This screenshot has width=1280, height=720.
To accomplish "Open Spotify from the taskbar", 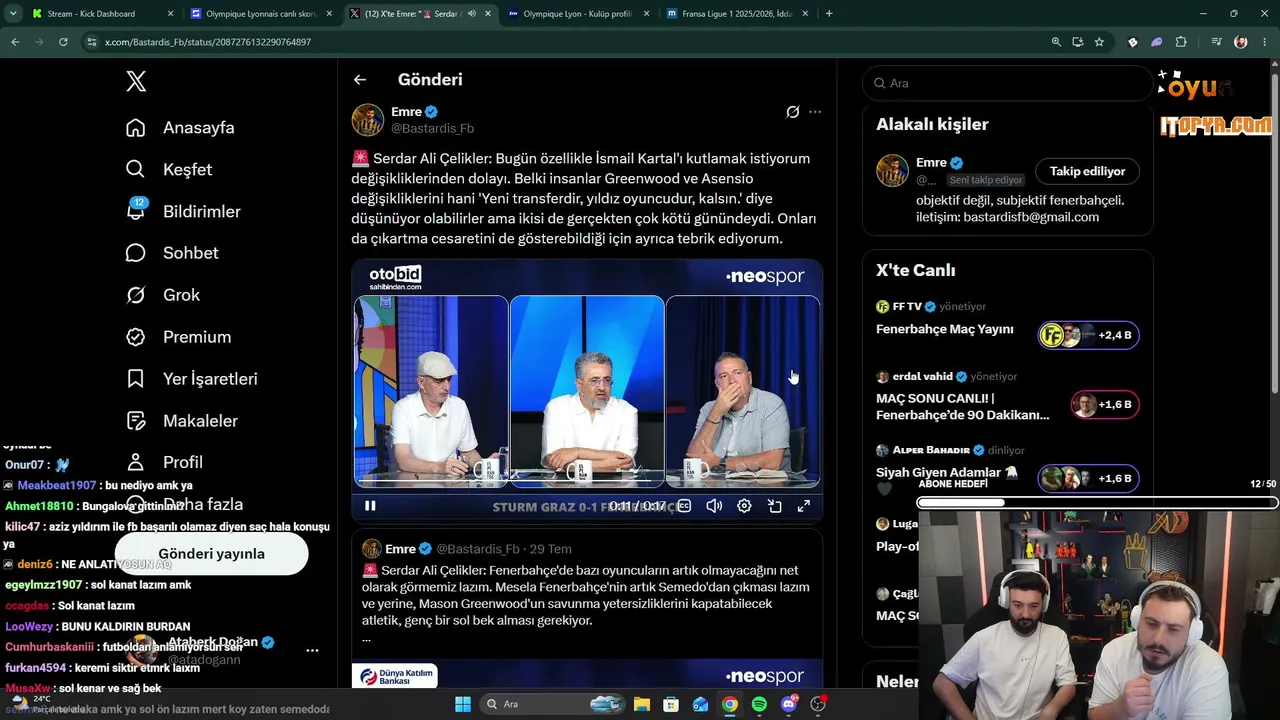I will coord(759,704).
